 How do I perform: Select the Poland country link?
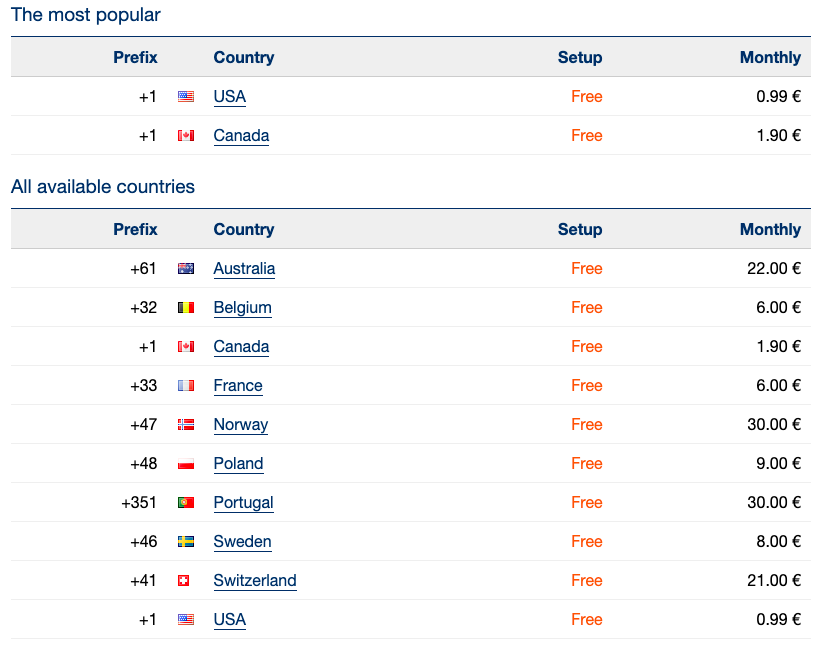[x=238, y=464]
